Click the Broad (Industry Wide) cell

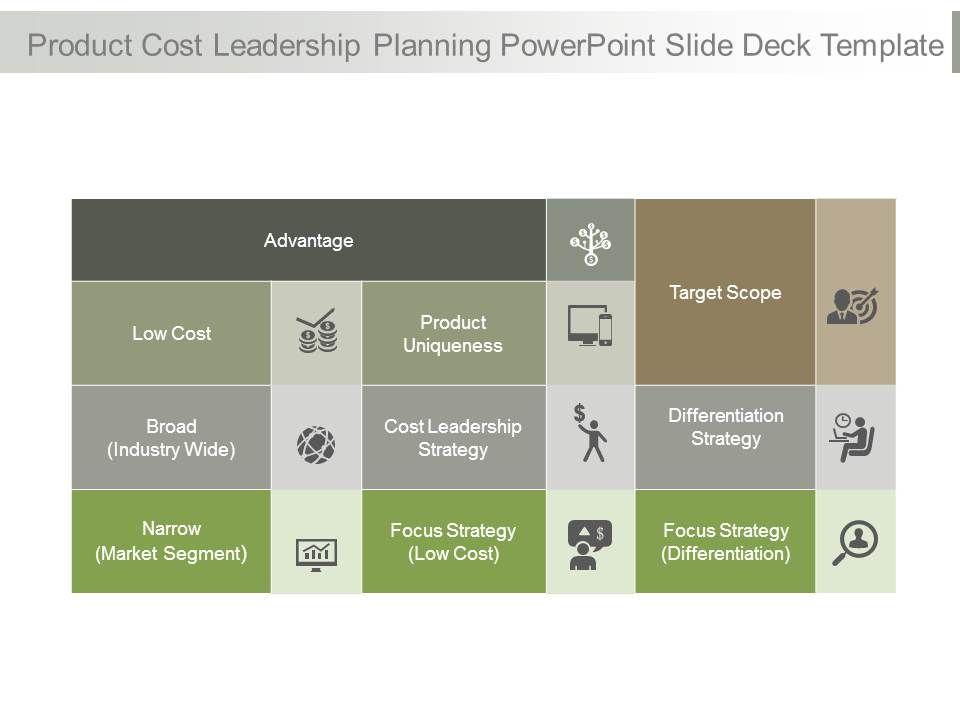click(x=171, y=438)
